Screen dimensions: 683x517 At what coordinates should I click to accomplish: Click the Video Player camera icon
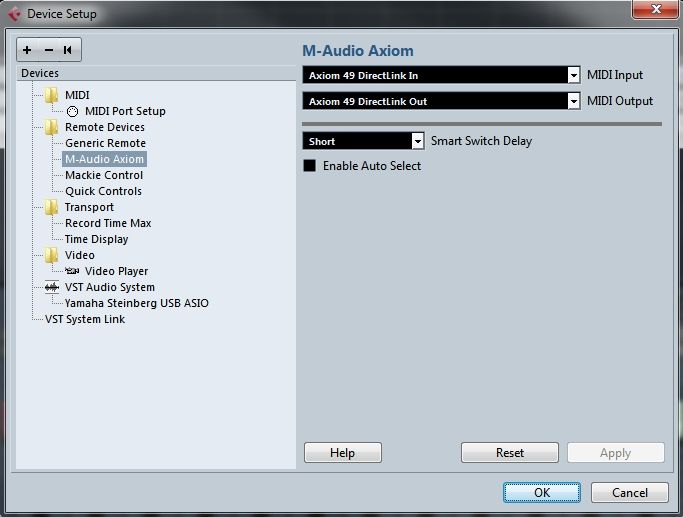coord(72,271)
